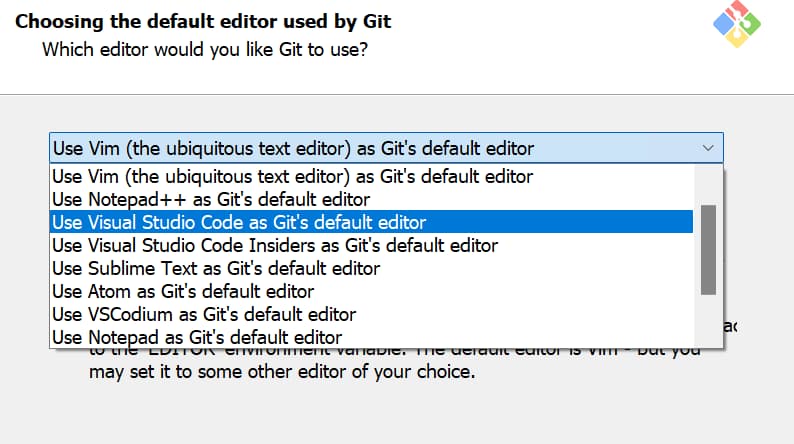This screenshot has height=444, width=794.
Task: Pick VSCodium as Git's default editor
Action: (204, 314)
